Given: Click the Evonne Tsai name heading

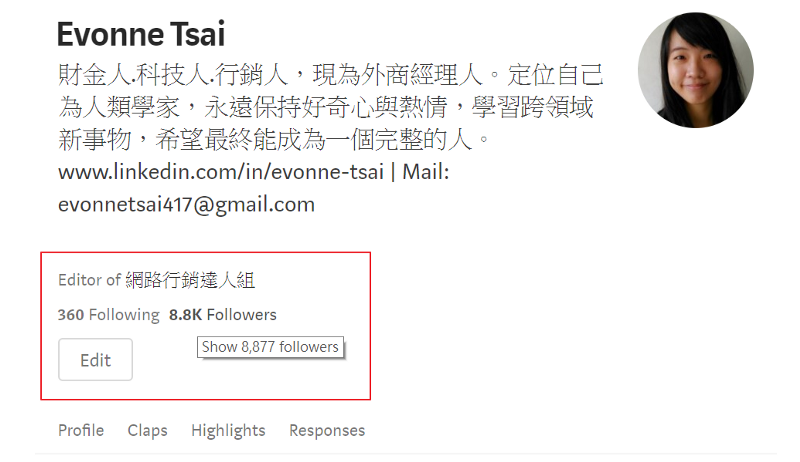Looking at the screenshot, I should [141, 35].
